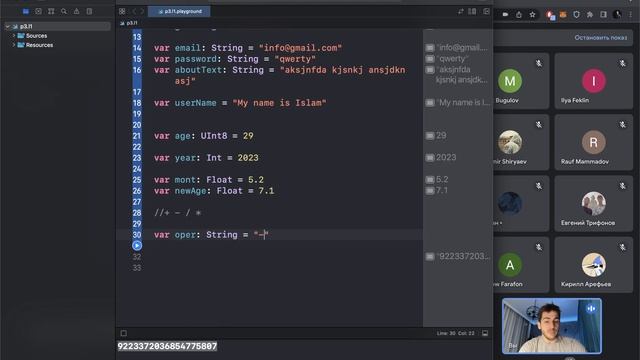Open the issue navigator warning icon
This screenshot has width=640, height=360.
pos(76,11)
